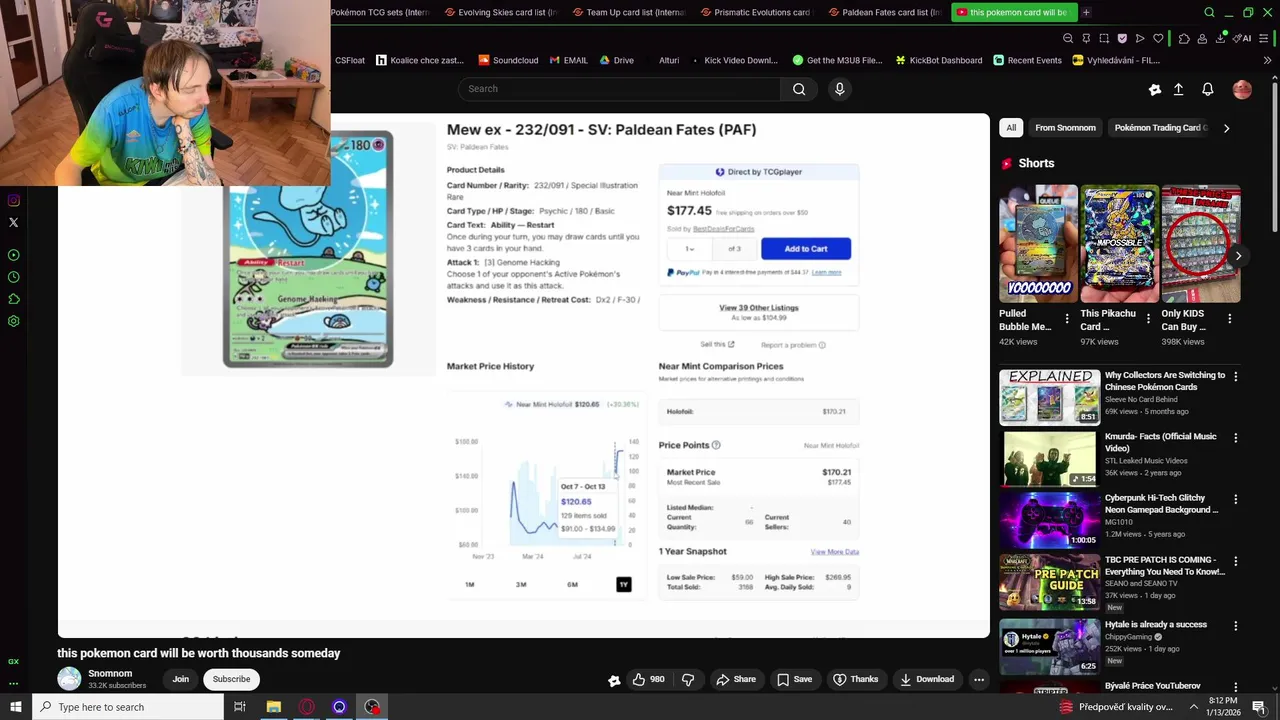
Task: Open Windows Start menu
Action: pyautogui.click(x=14, y=707)
